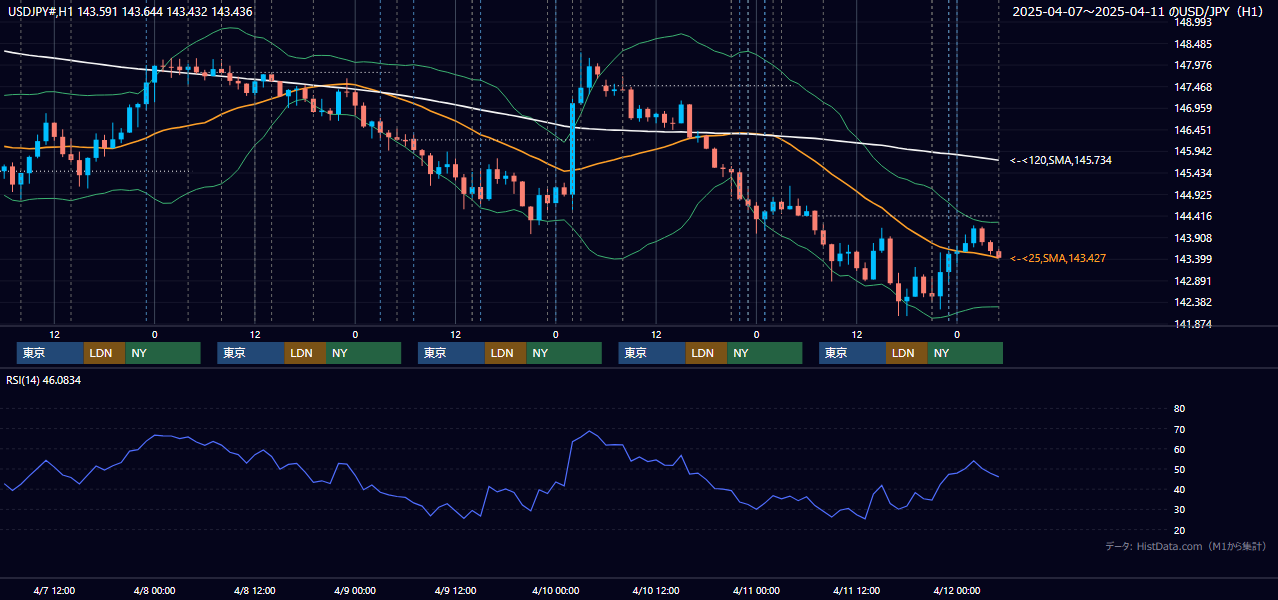Select the 4/8 12:00 time axis label
The image size is (1278, 600).
click(x=254, y=590)
